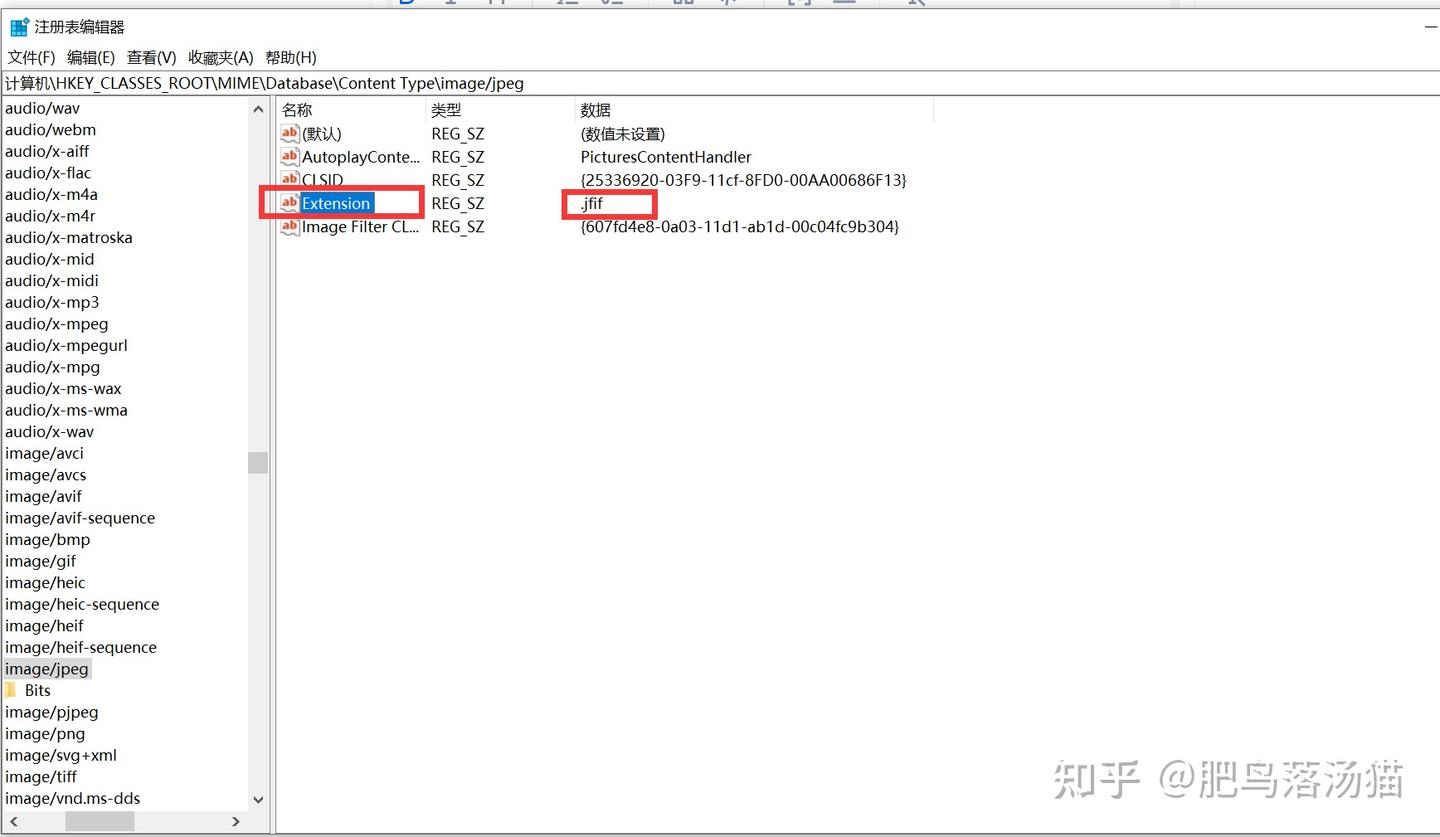Click the ab string icon next to Extension
The width and height of the screenshot is (1440, 837).
click(289, 203)
